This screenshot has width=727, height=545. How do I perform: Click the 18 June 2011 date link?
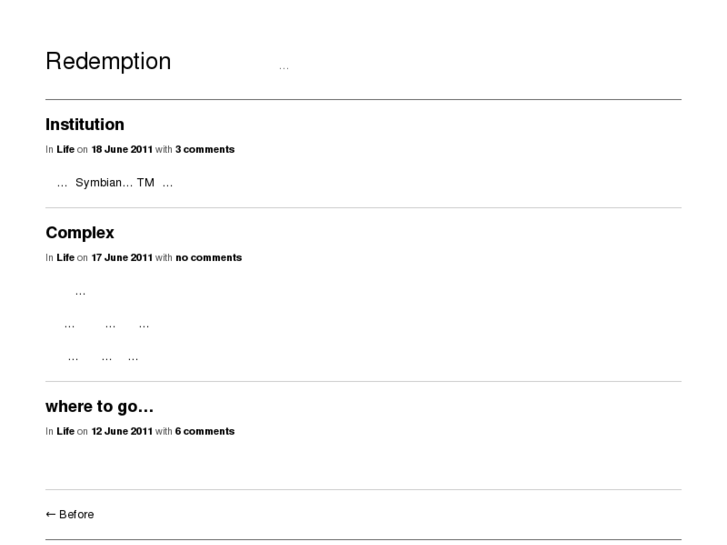click(x=121, y=149)
